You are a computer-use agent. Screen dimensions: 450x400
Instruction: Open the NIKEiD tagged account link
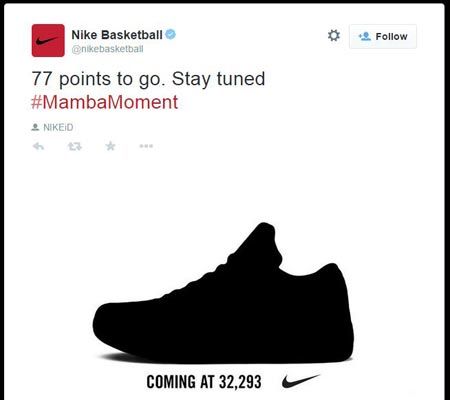pyautogui.click(x=58, y=127)
